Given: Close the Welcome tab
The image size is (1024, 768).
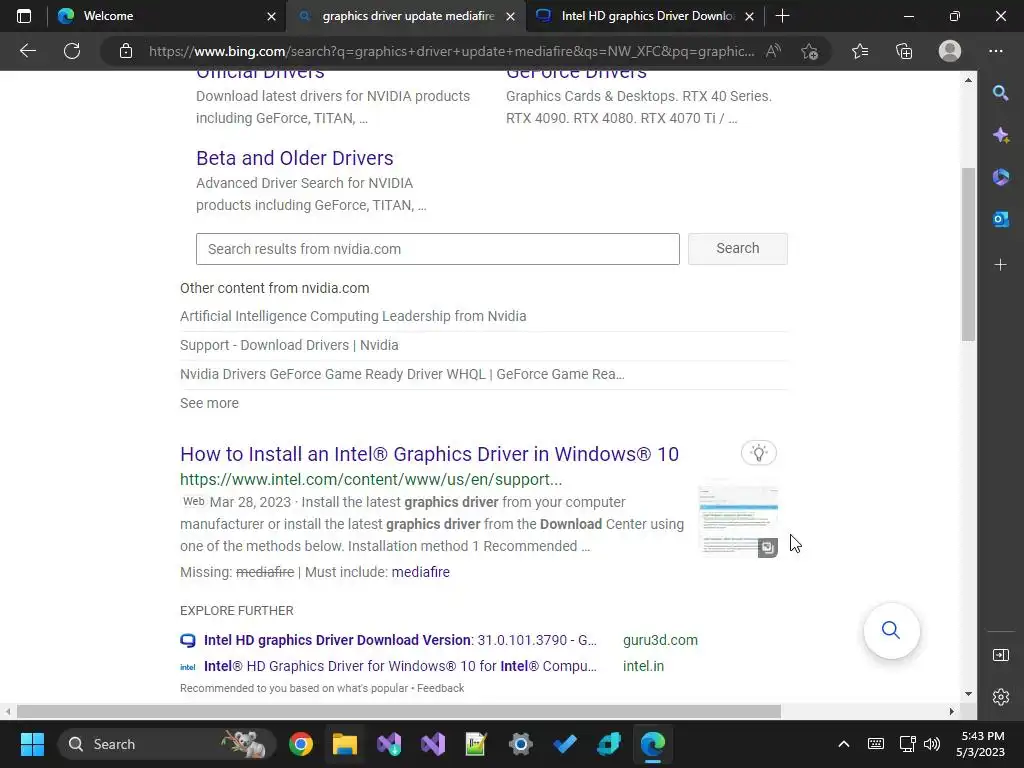Looking at the screenshot, I should coord(271,16).
